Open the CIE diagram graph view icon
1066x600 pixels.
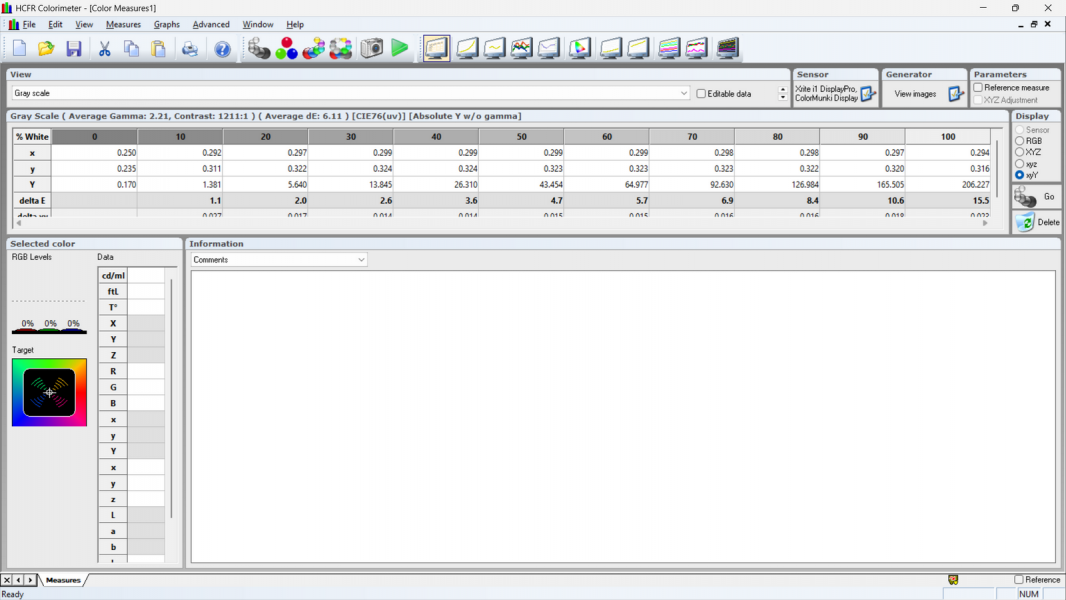click(580, 48)
